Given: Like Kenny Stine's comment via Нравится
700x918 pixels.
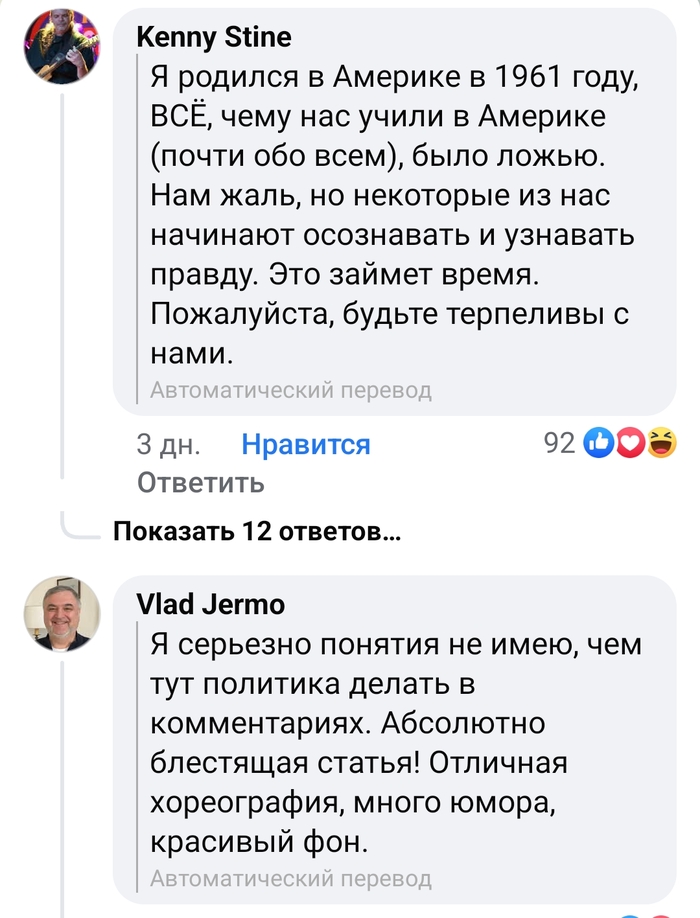Looking at the screenshot, I should point(306,444).
